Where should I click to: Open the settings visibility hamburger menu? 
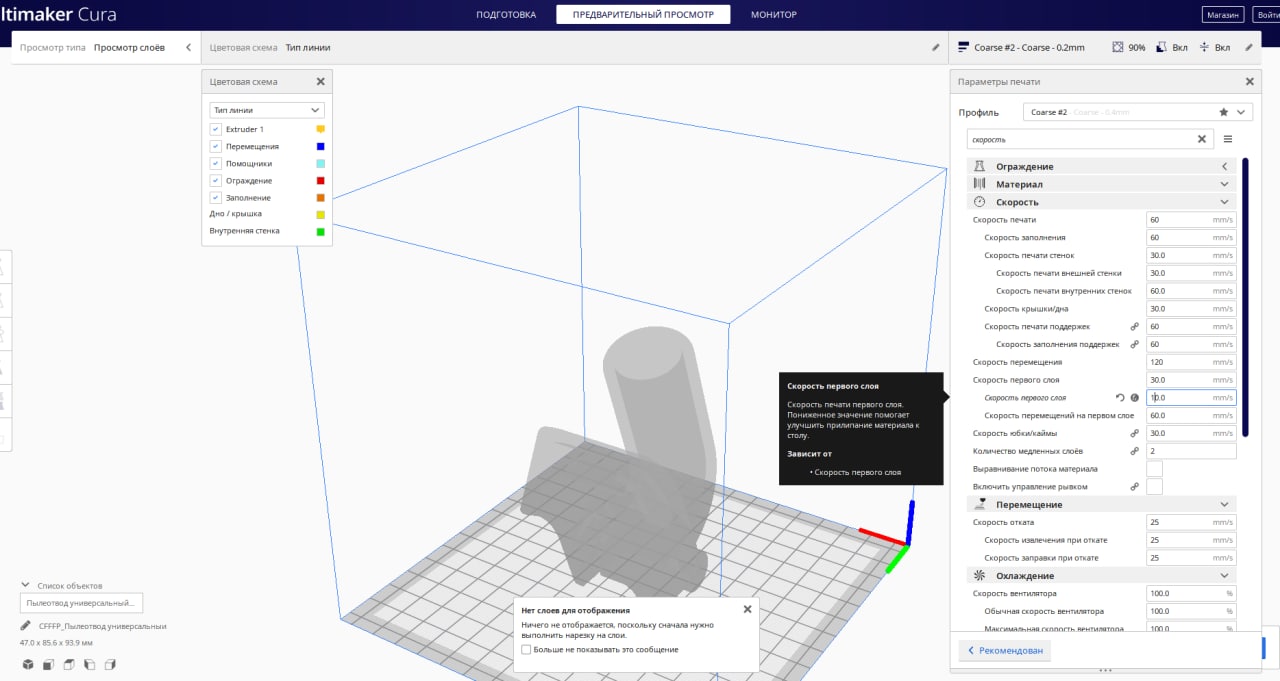click(1228, 139)
